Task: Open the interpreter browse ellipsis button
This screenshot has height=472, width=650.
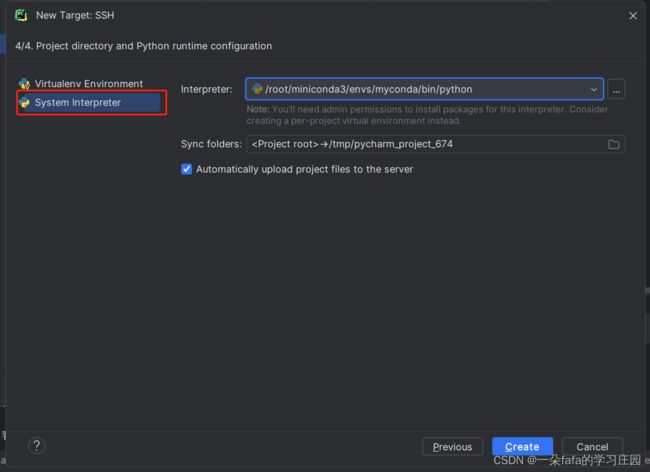Action: click(616, 89)
